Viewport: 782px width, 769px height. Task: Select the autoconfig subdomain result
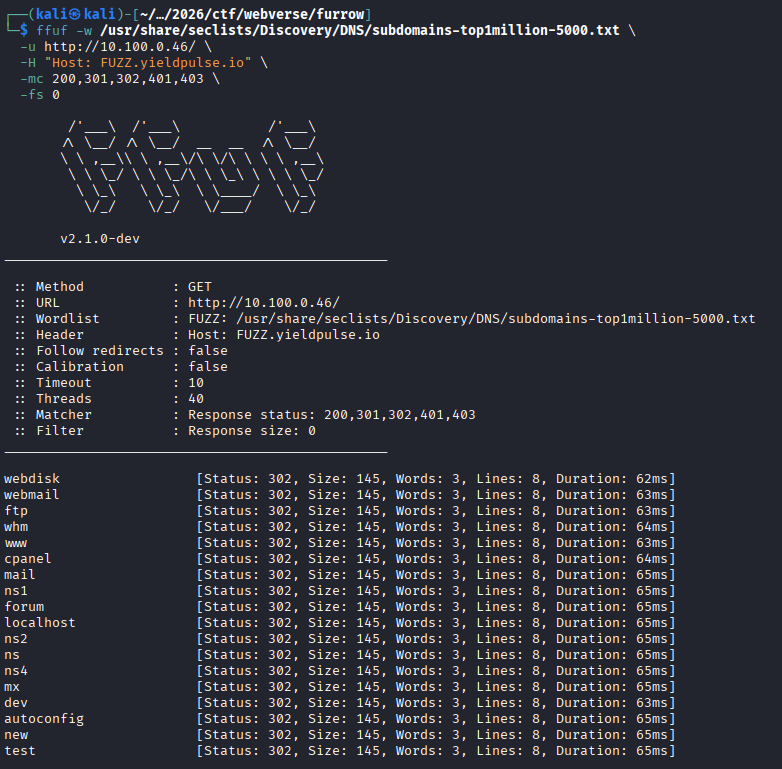44,718
